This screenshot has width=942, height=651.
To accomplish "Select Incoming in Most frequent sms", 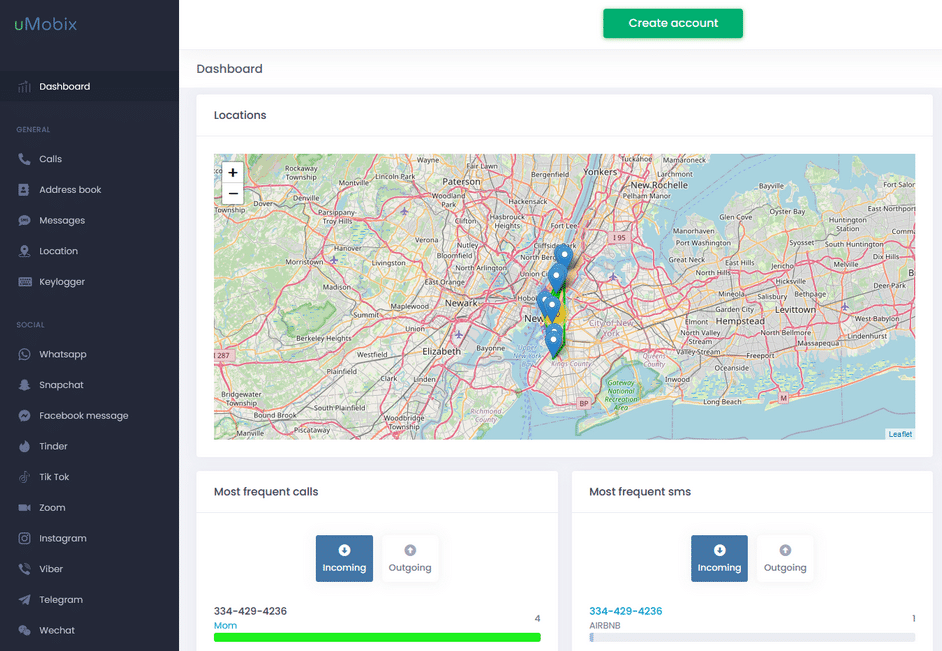I will (x=719, y=559).
